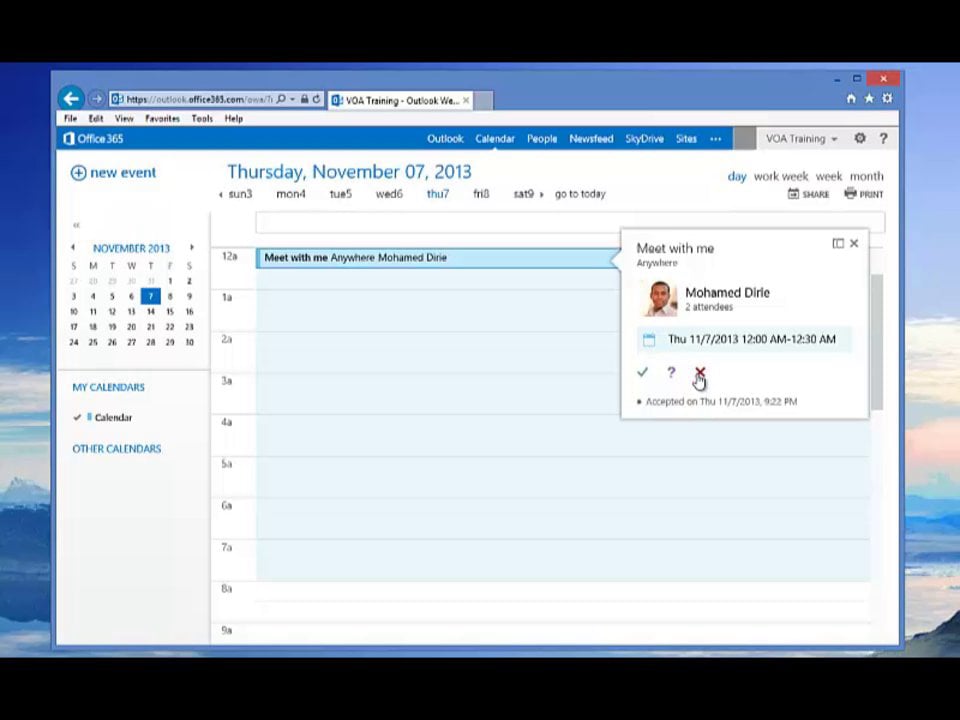This screenshot has height=720, width=960.
Task: Open Sites from the nav bar
Action: pyautogui.click(x=686, y=139)
